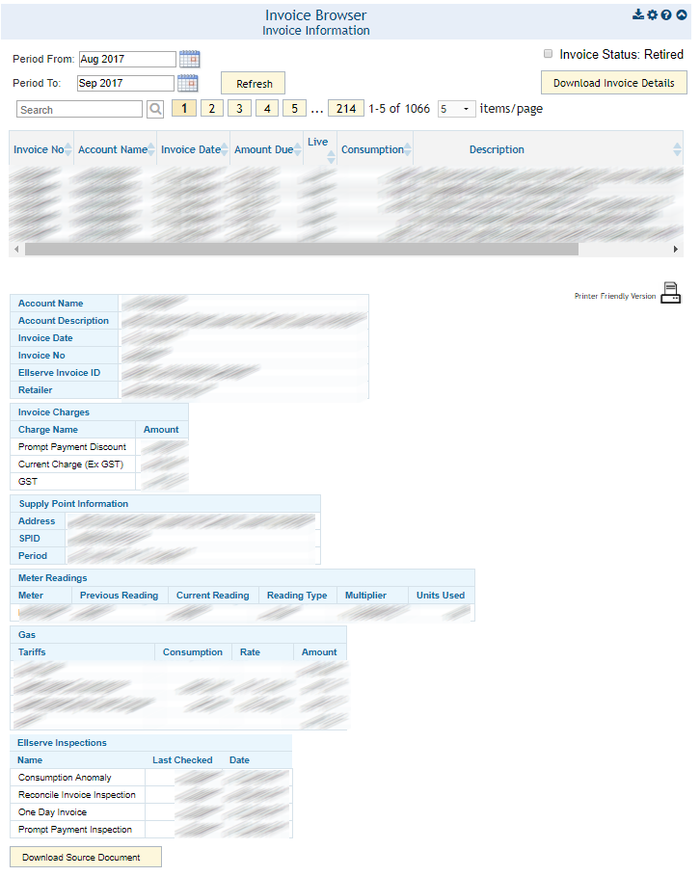
Task: Open the Period To calendar picker
Action: pos(187,83)
